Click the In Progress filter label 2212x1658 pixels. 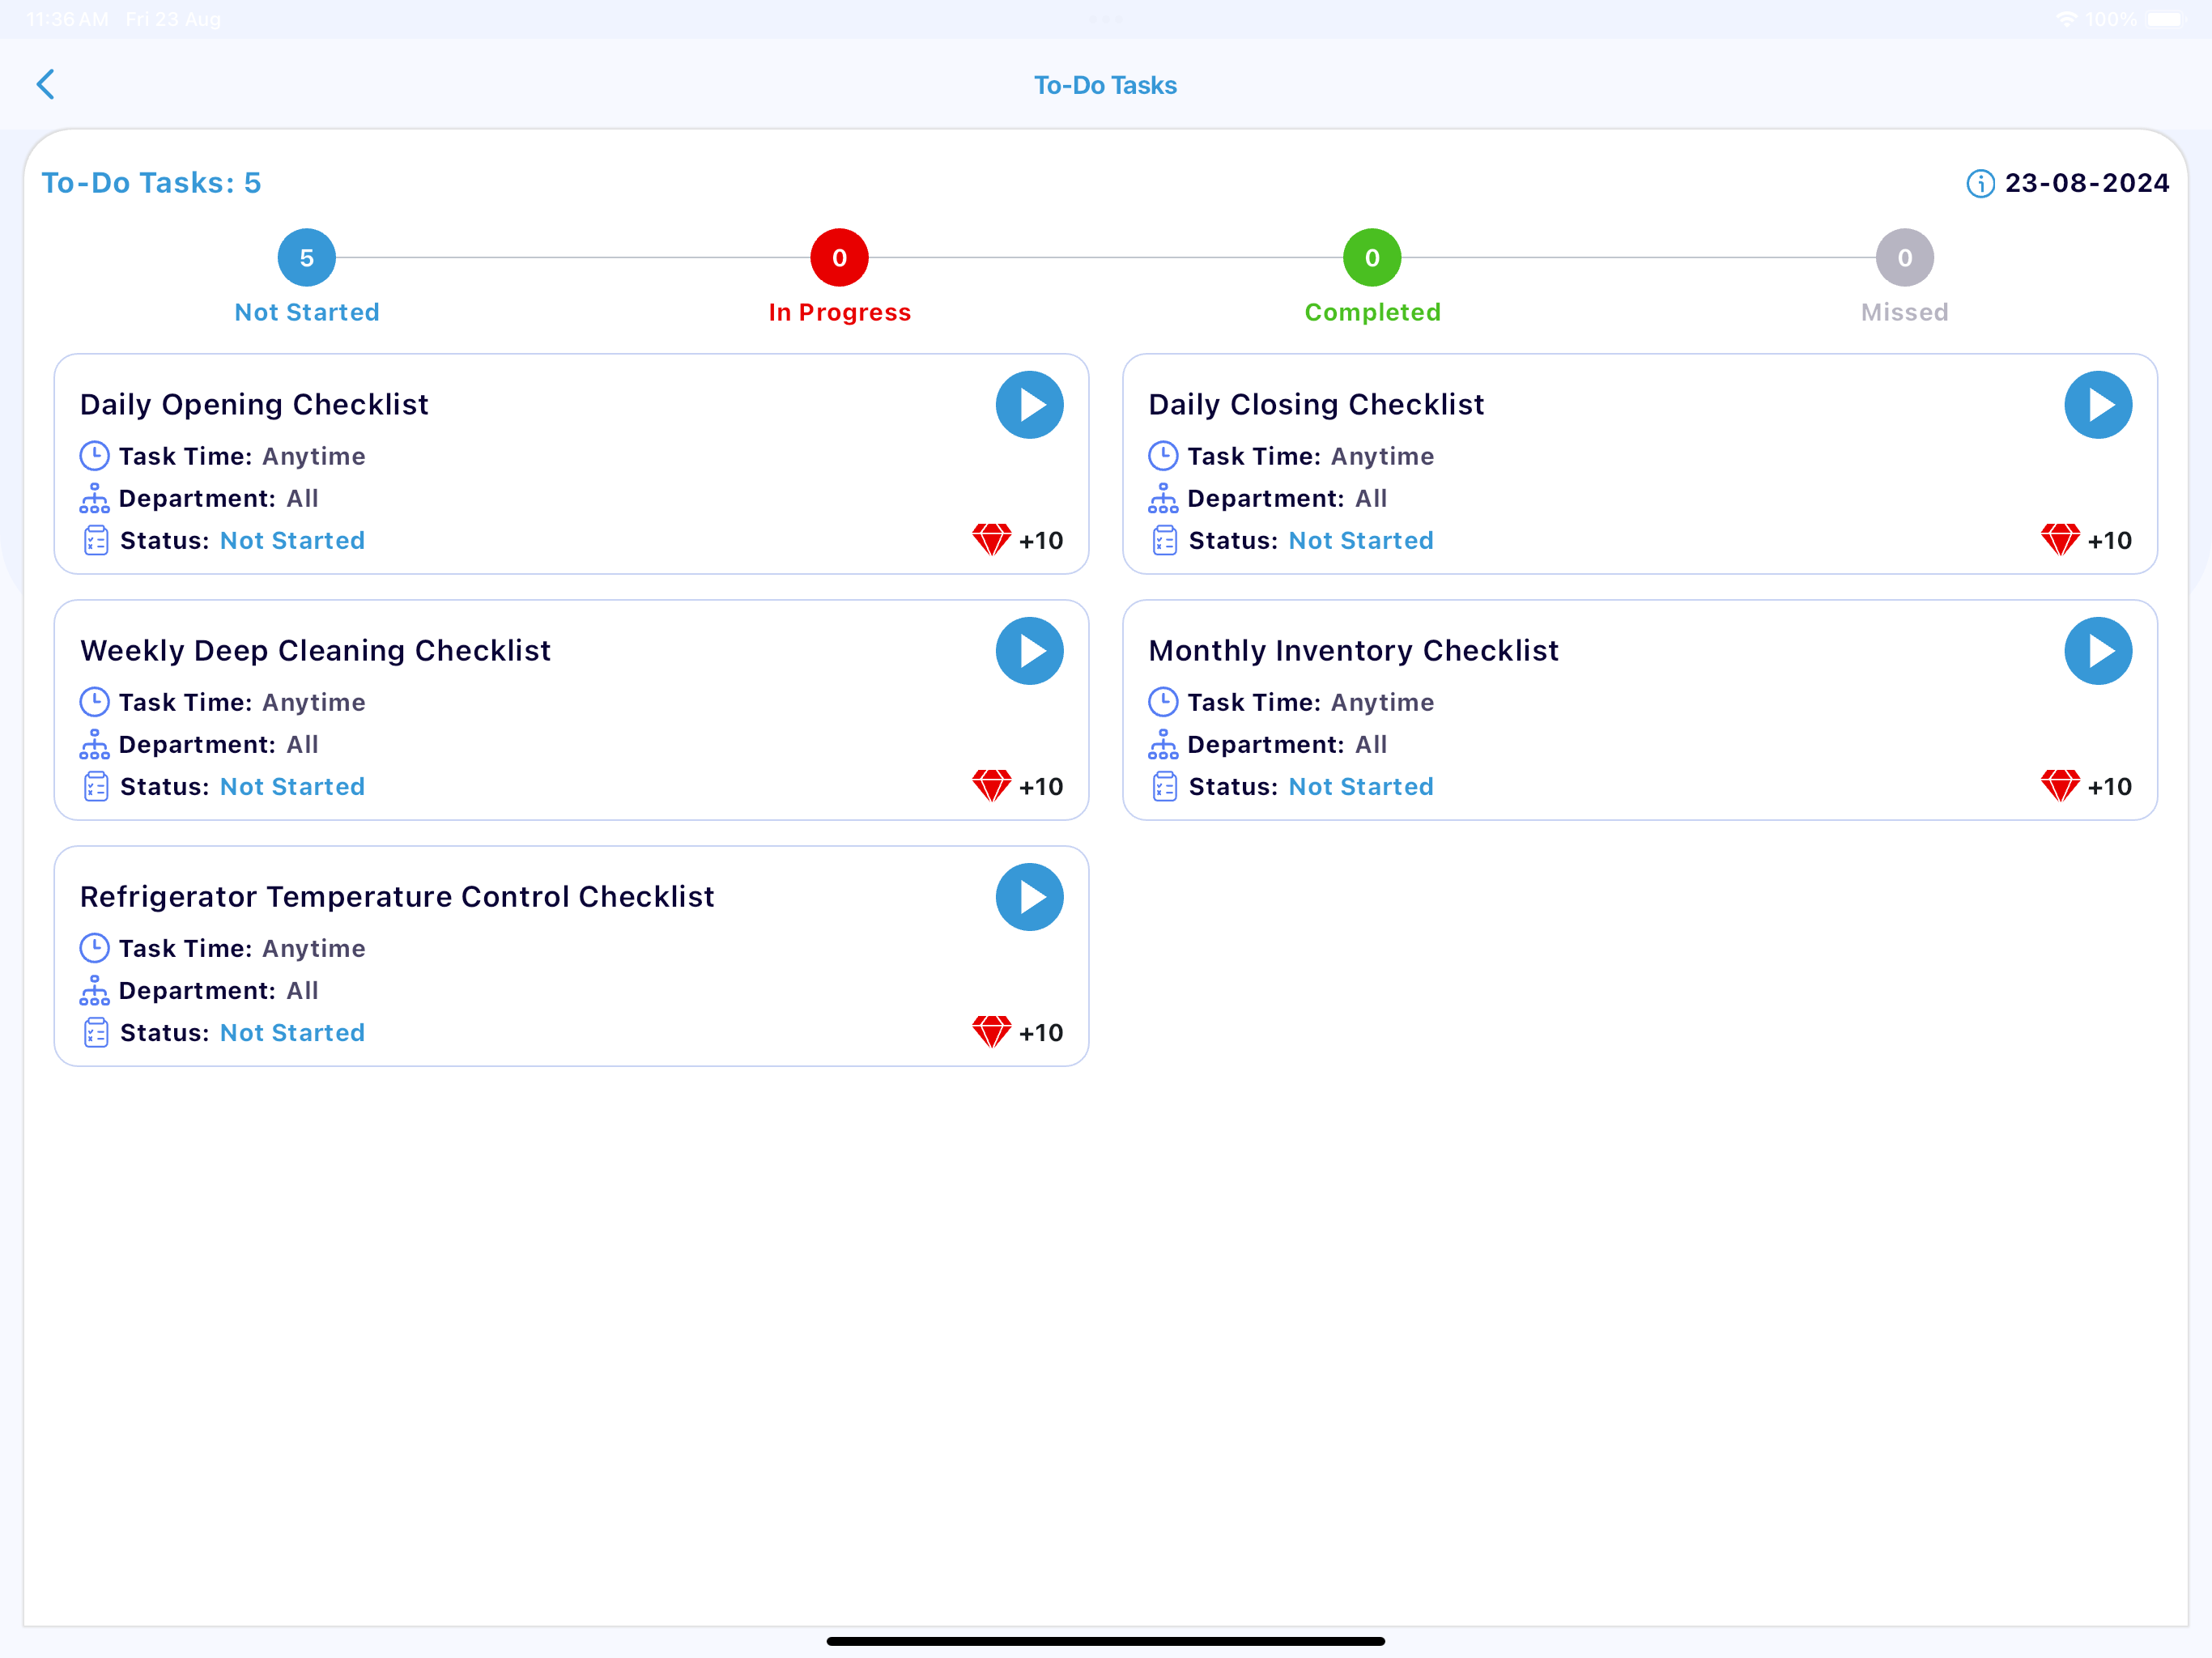[839, 313]
